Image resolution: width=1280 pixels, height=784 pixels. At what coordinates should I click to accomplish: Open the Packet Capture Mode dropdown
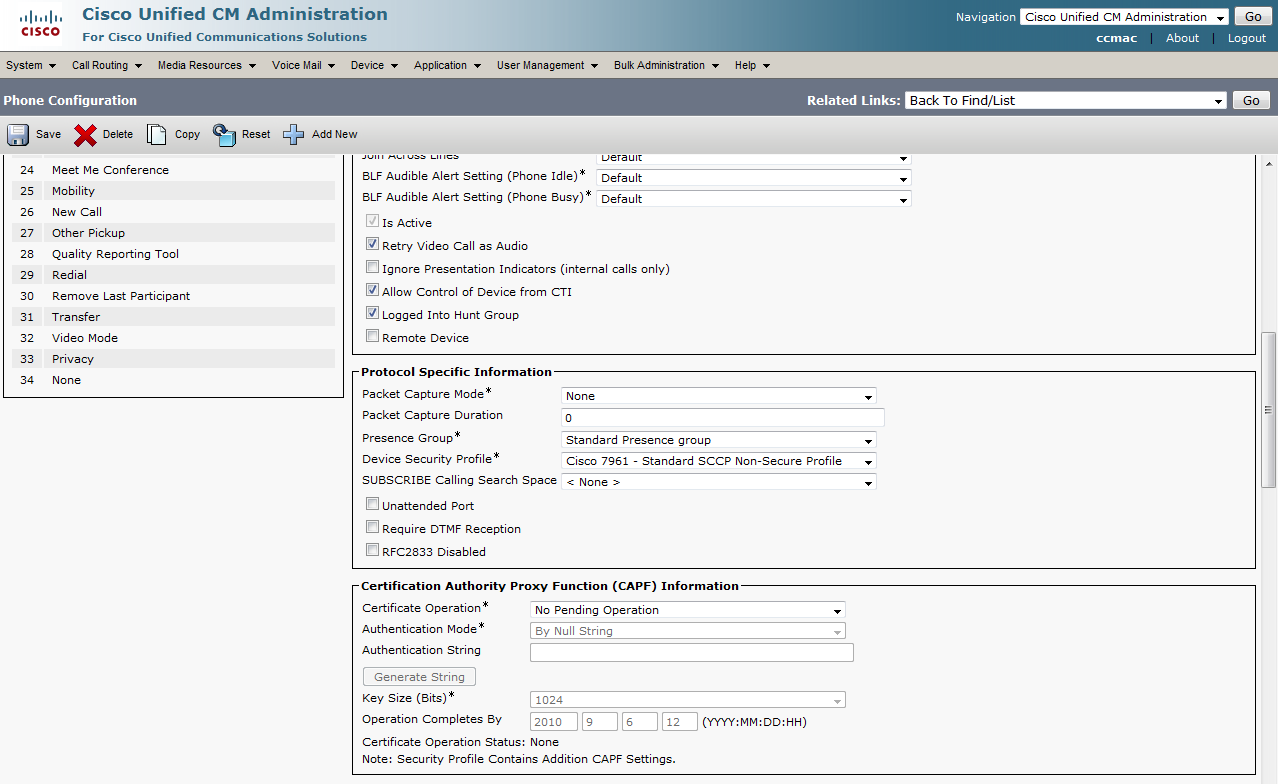[718, 396]
